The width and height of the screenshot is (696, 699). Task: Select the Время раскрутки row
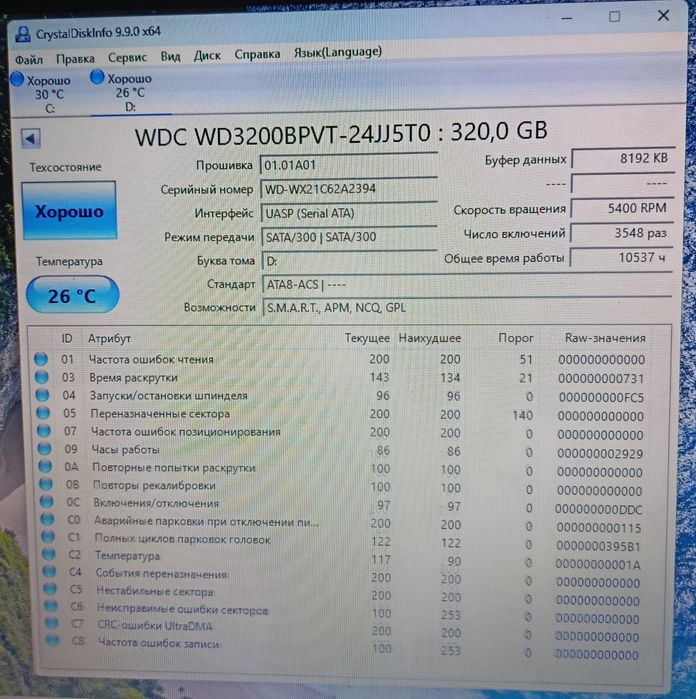click(x=342, y=378)
